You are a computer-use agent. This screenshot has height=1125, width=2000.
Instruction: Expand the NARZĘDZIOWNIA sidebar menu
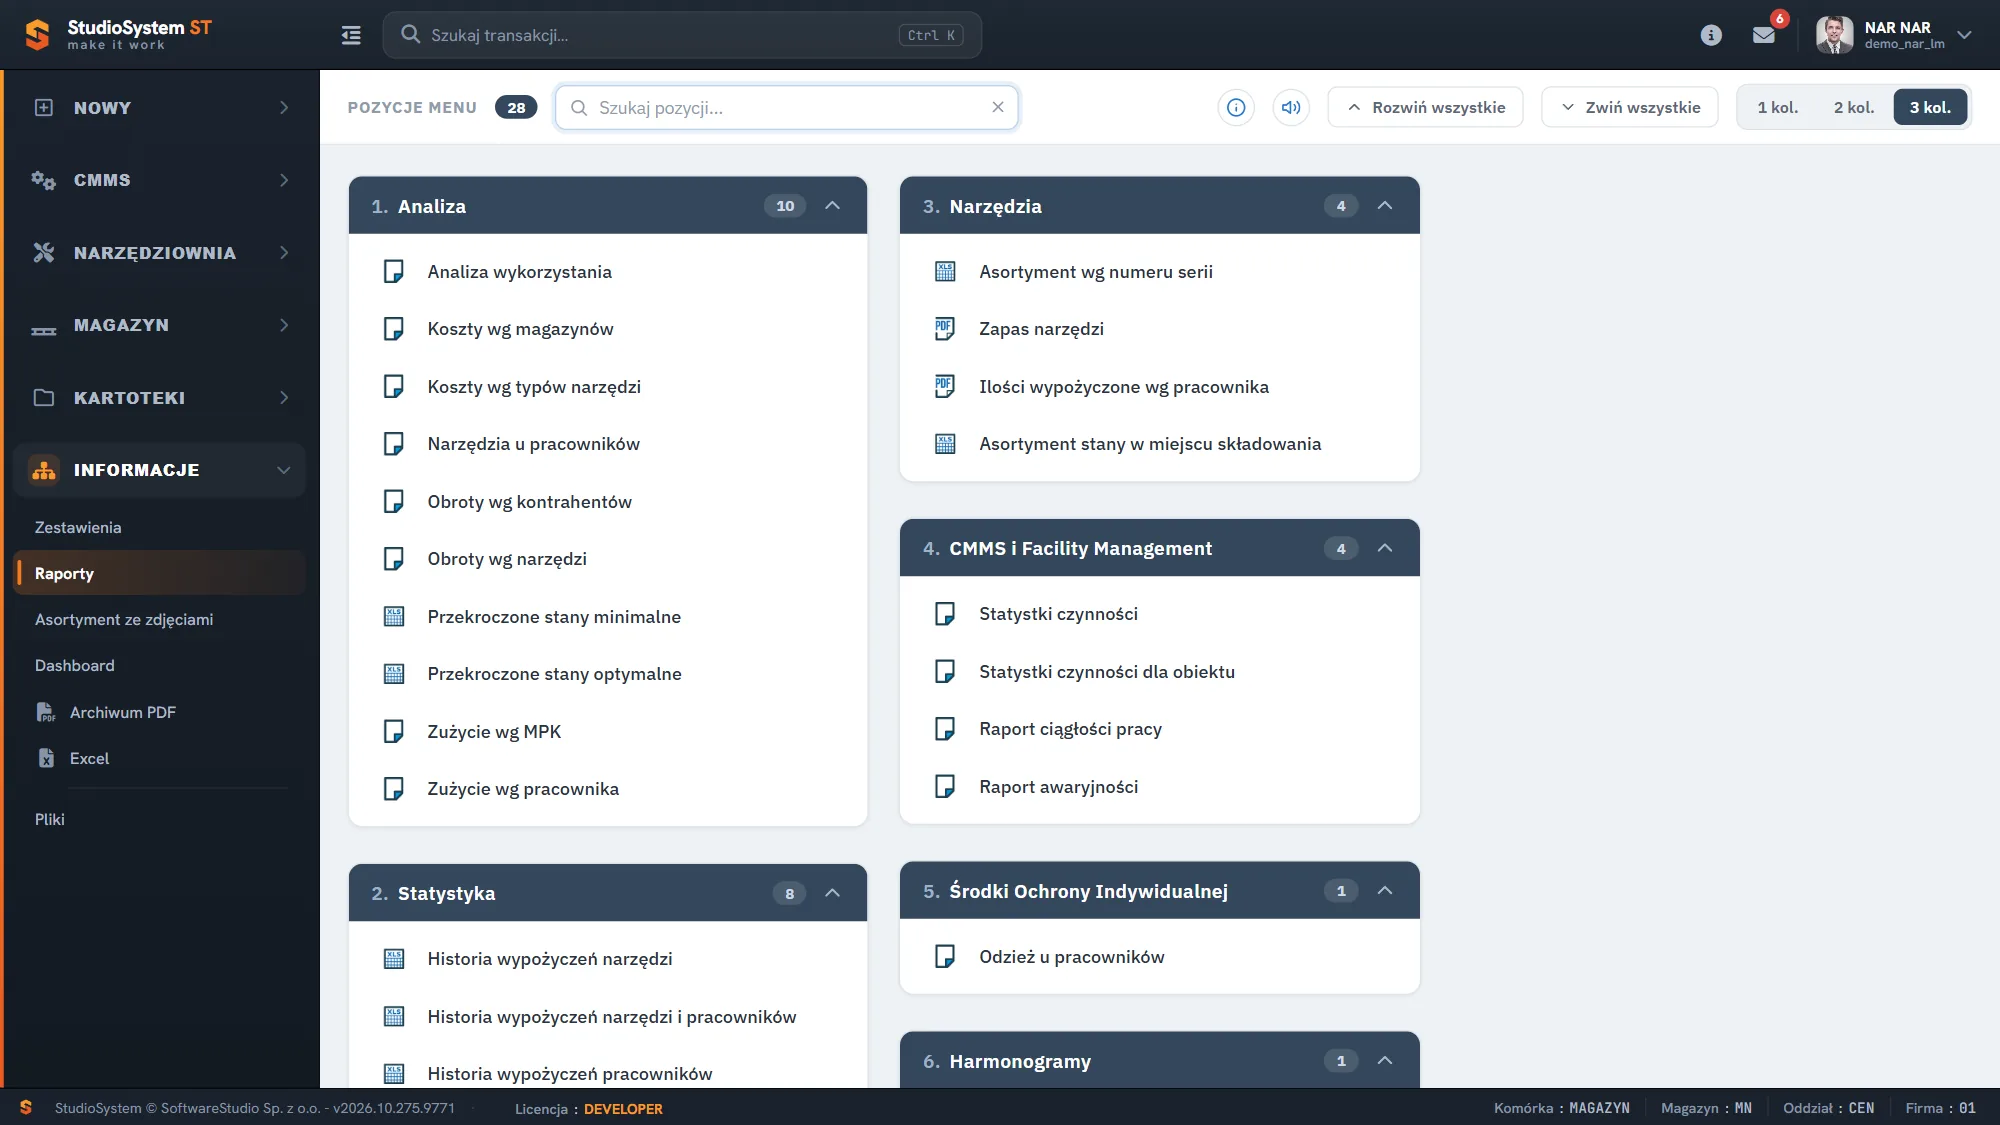coord(160,253)
